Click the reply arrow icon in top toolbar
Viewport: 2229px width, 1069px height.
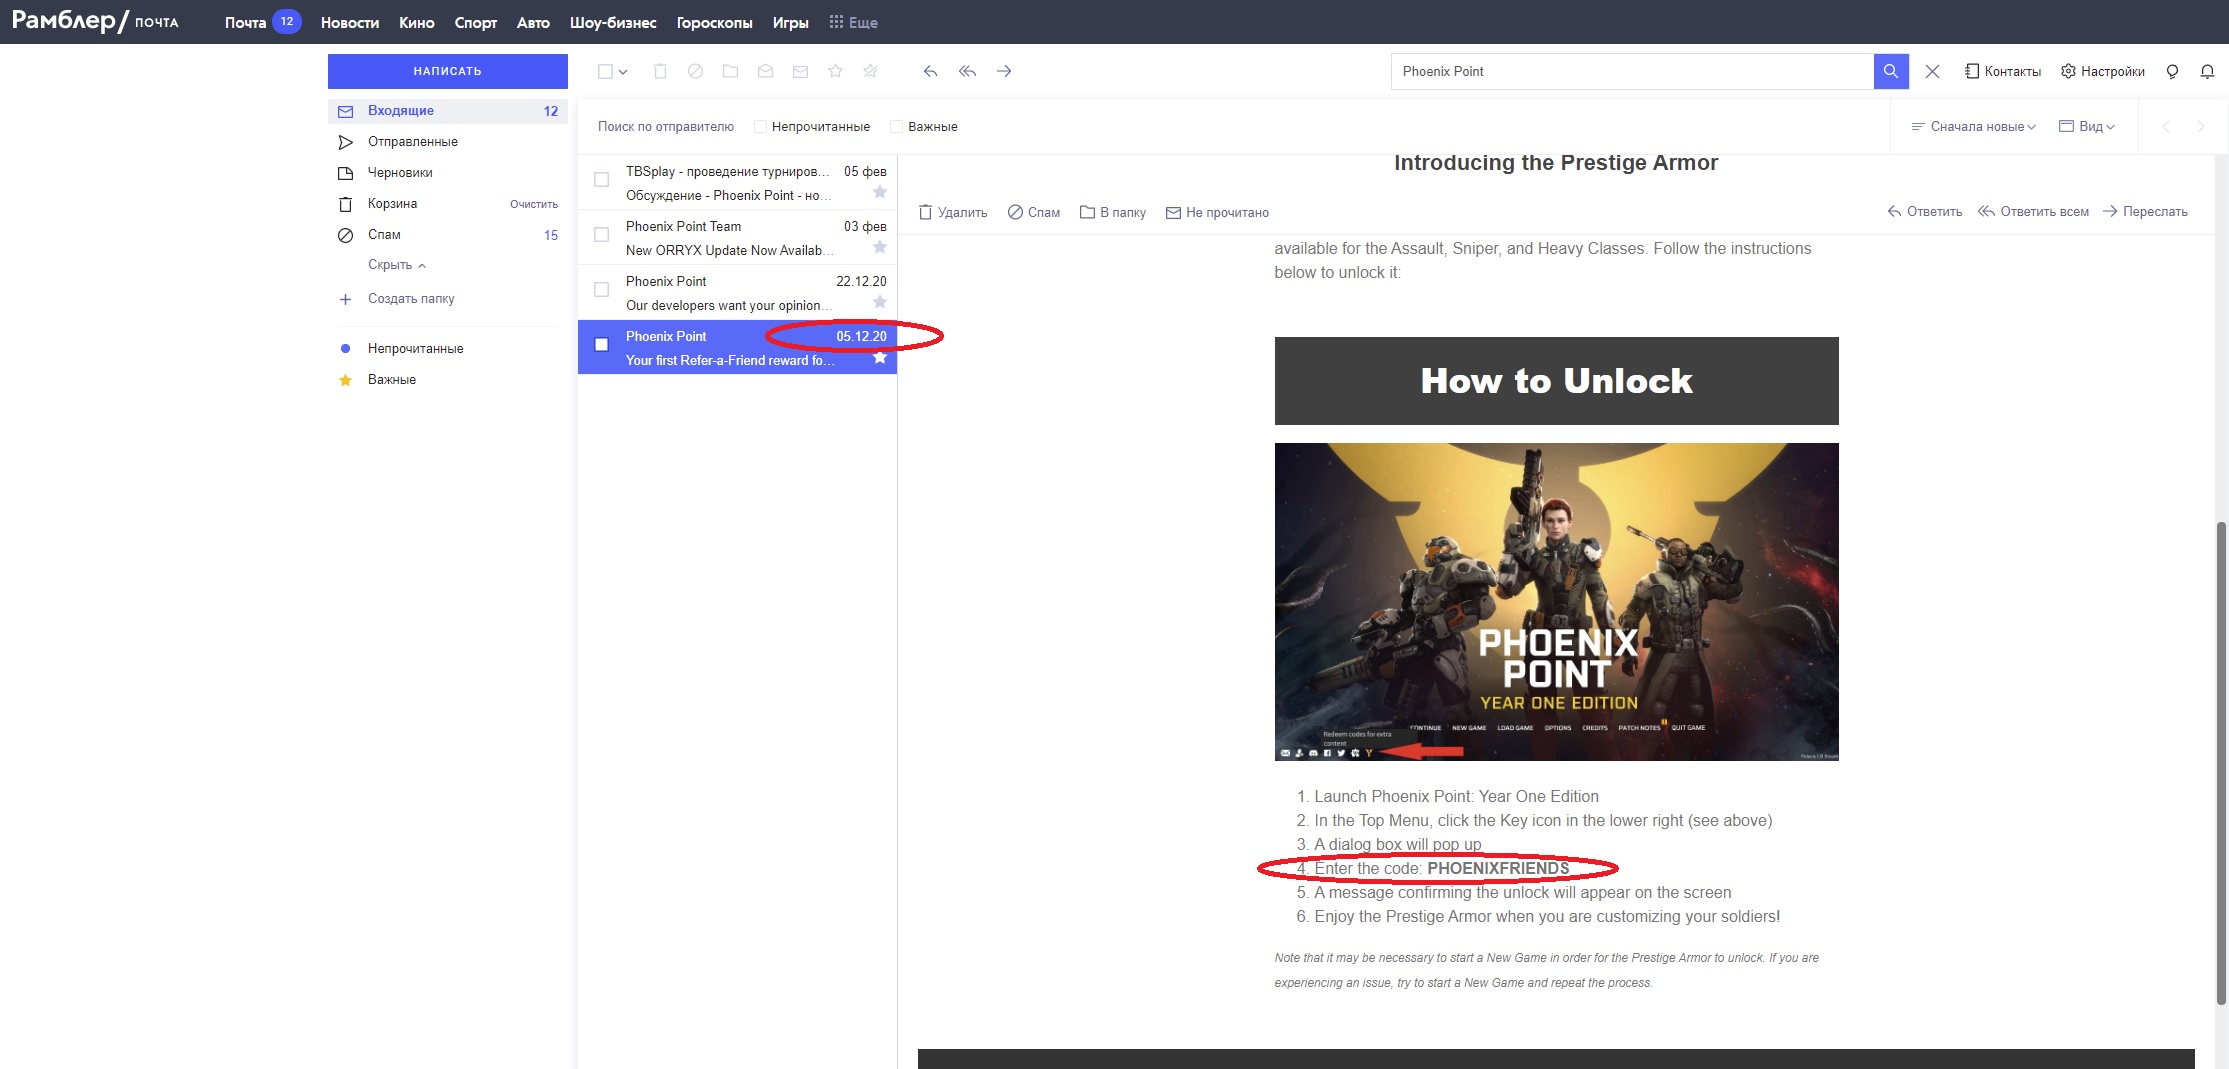tap(930, 71)
